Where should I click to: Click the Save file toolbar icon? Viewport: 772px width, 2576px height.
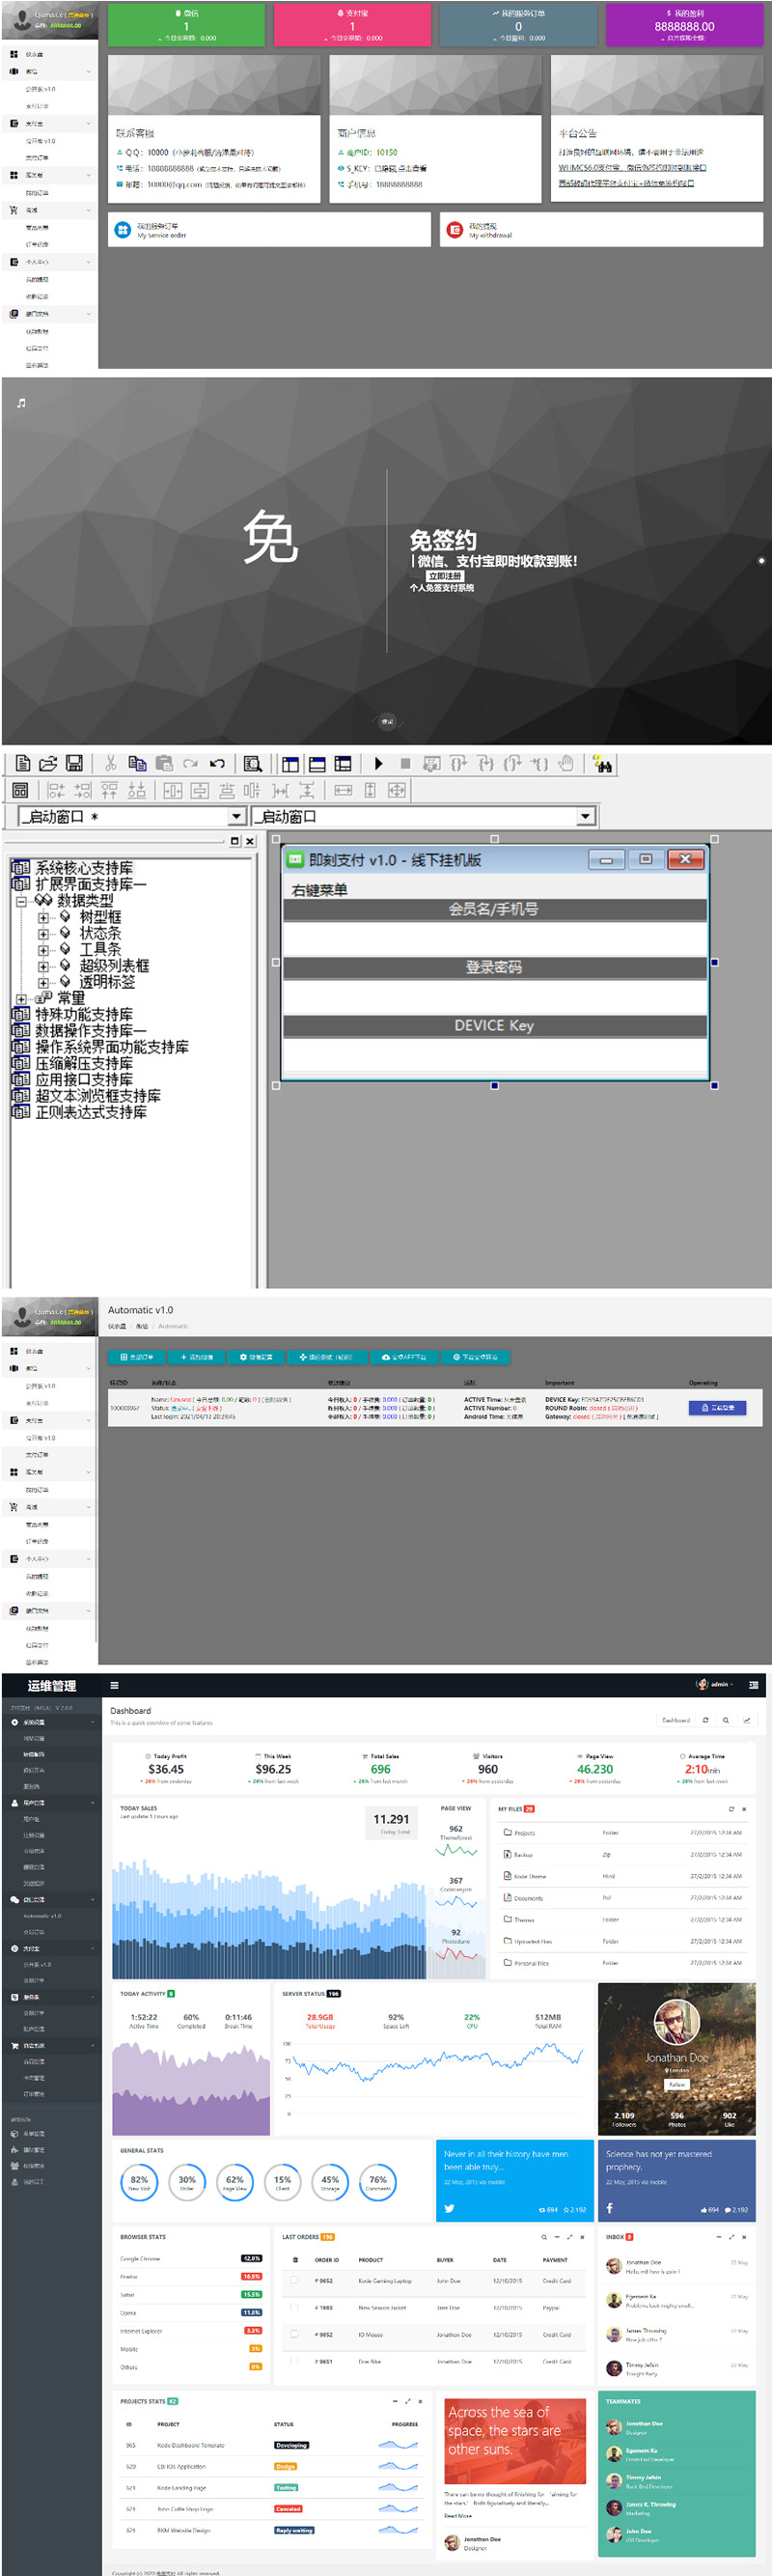tap(74, 763)
